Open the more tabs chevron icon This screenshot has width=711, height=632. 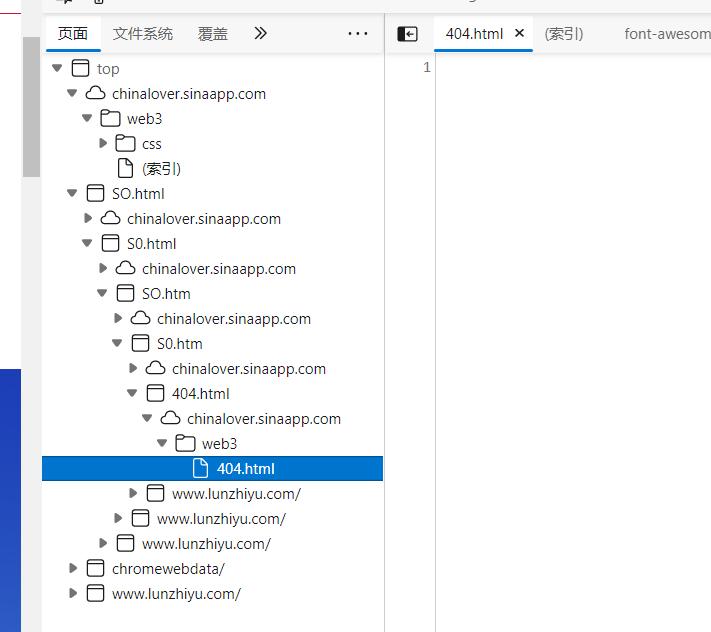click(260, 33)
